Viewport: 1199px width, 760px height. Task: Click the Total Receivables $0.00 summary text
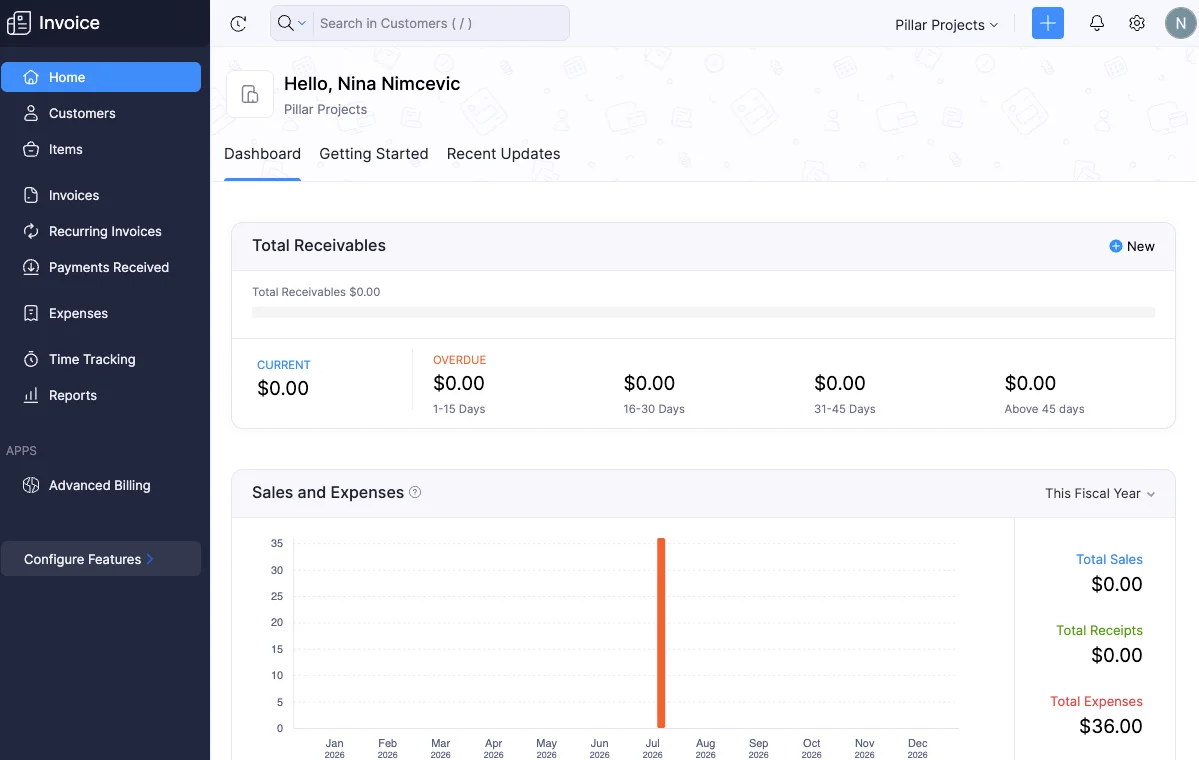(316, 291)
